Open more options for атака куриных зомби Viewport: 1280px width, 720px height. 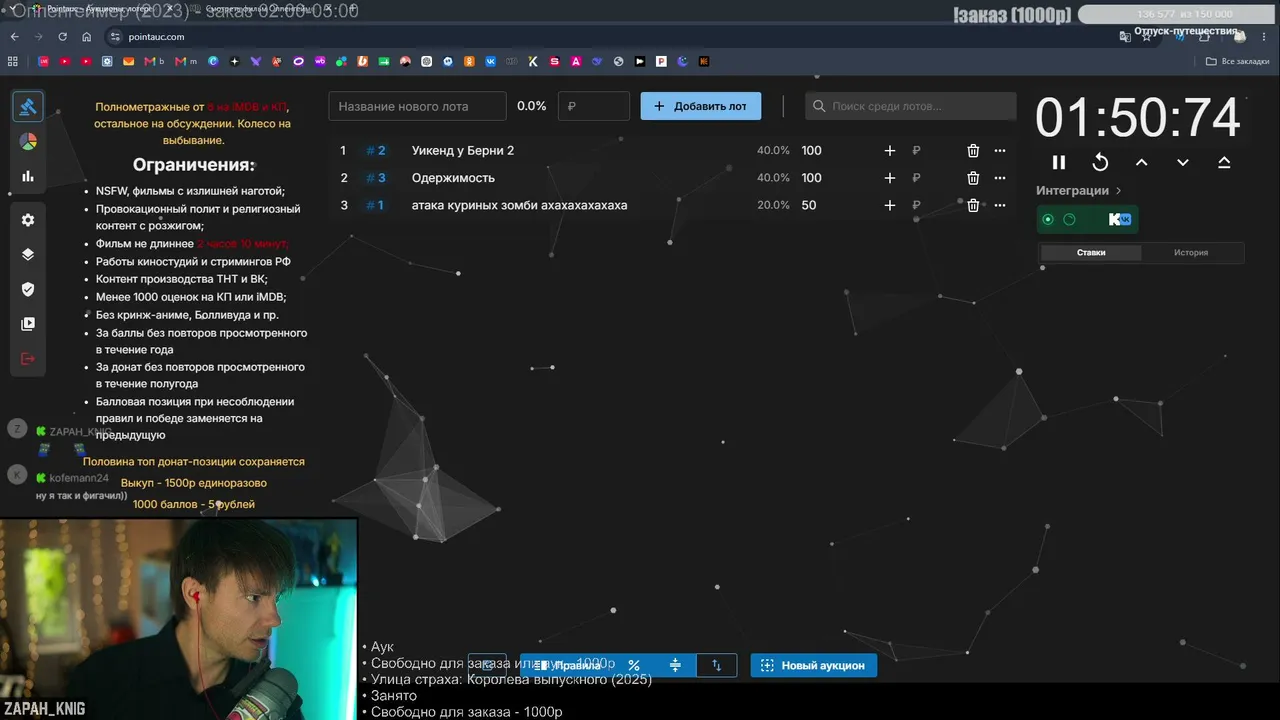[1000, 205]
